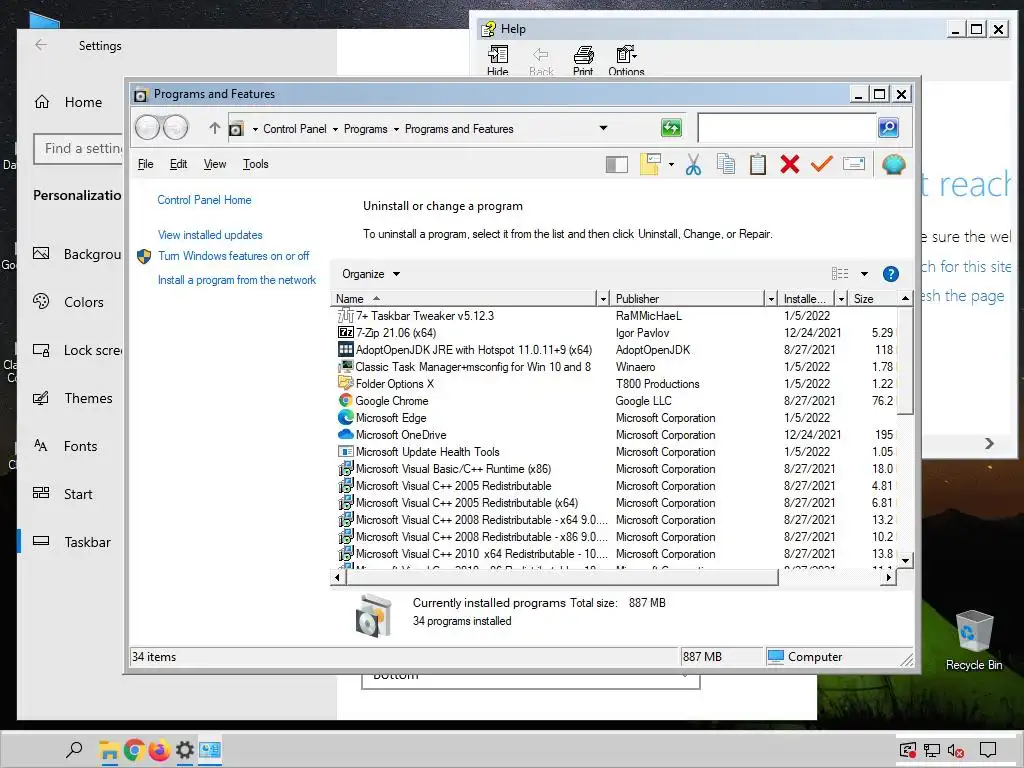This screenshot has width=1024, height=768.
Task: Open the Installed On column filter dropdown
Action: [841, 298]
